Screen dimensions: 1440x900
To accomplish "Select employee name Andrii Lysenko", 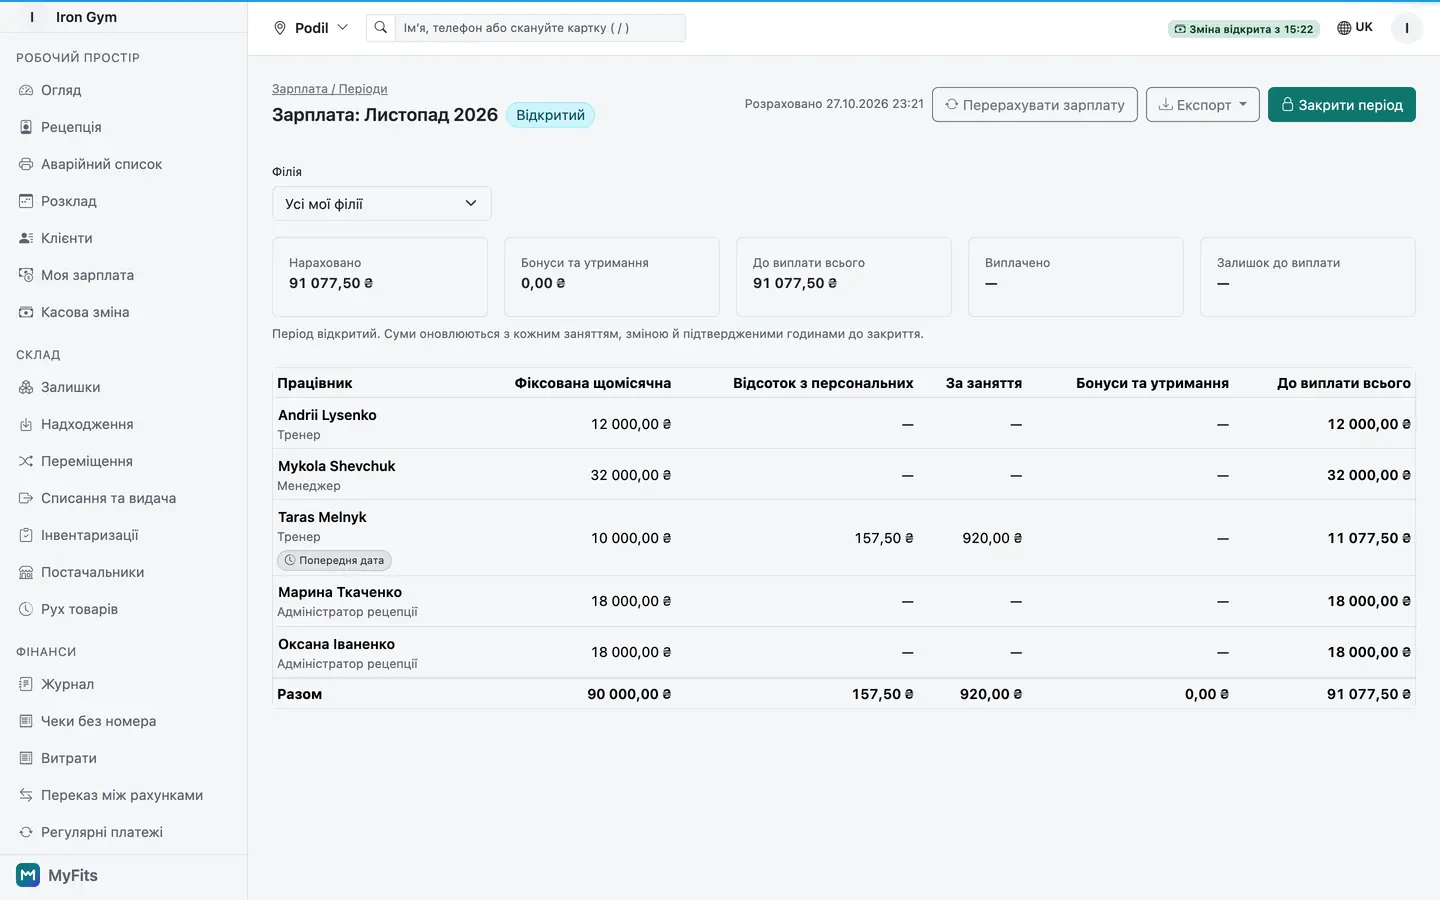I will pos(327,415).
